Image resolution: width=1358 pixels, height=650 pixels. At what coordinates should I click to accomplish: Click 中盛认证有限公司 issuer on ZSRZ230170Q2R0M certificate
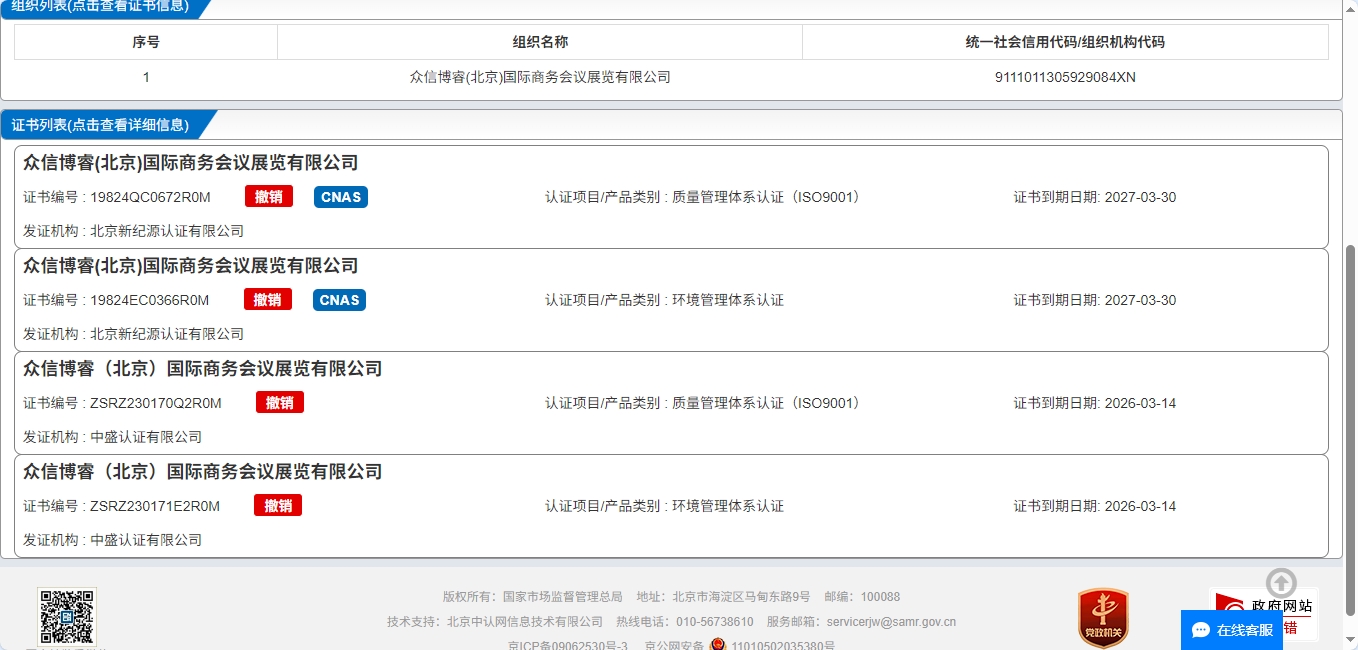[x=146, y=437]
